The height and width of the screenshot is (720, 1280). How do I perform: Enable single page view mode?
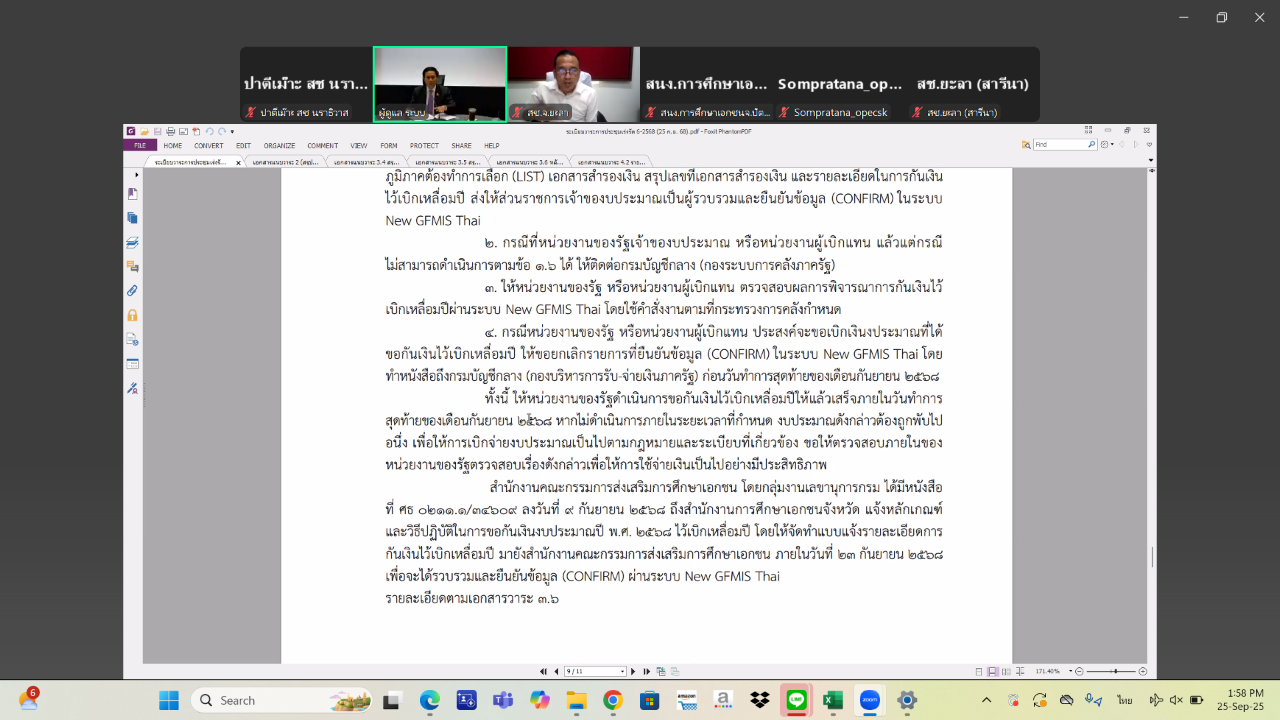point(980,671)
